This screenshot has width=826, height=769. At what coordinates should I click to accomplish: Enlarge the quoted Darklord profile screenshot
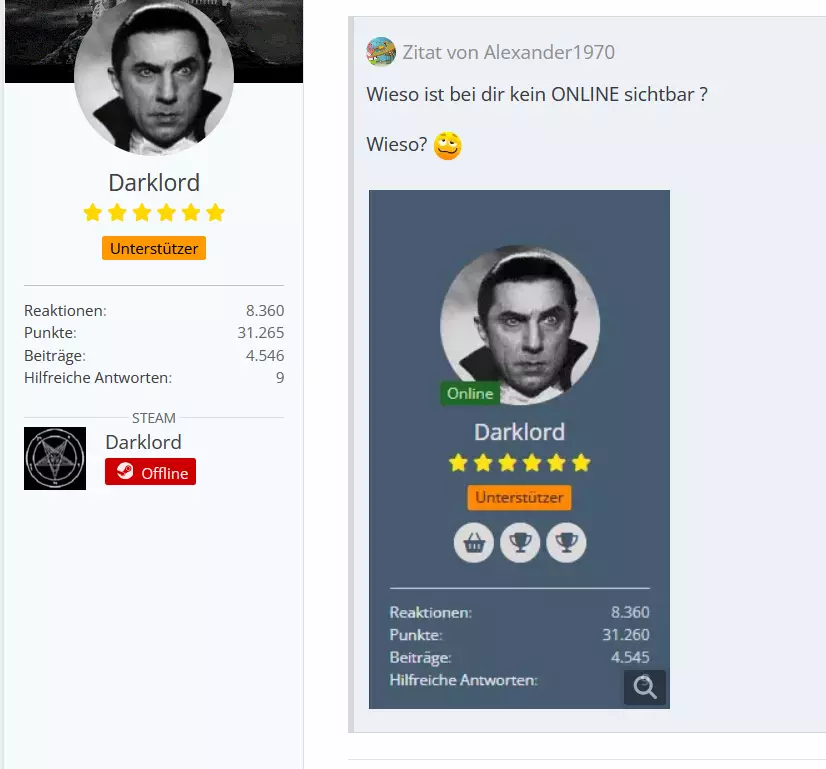pos(519,449)
